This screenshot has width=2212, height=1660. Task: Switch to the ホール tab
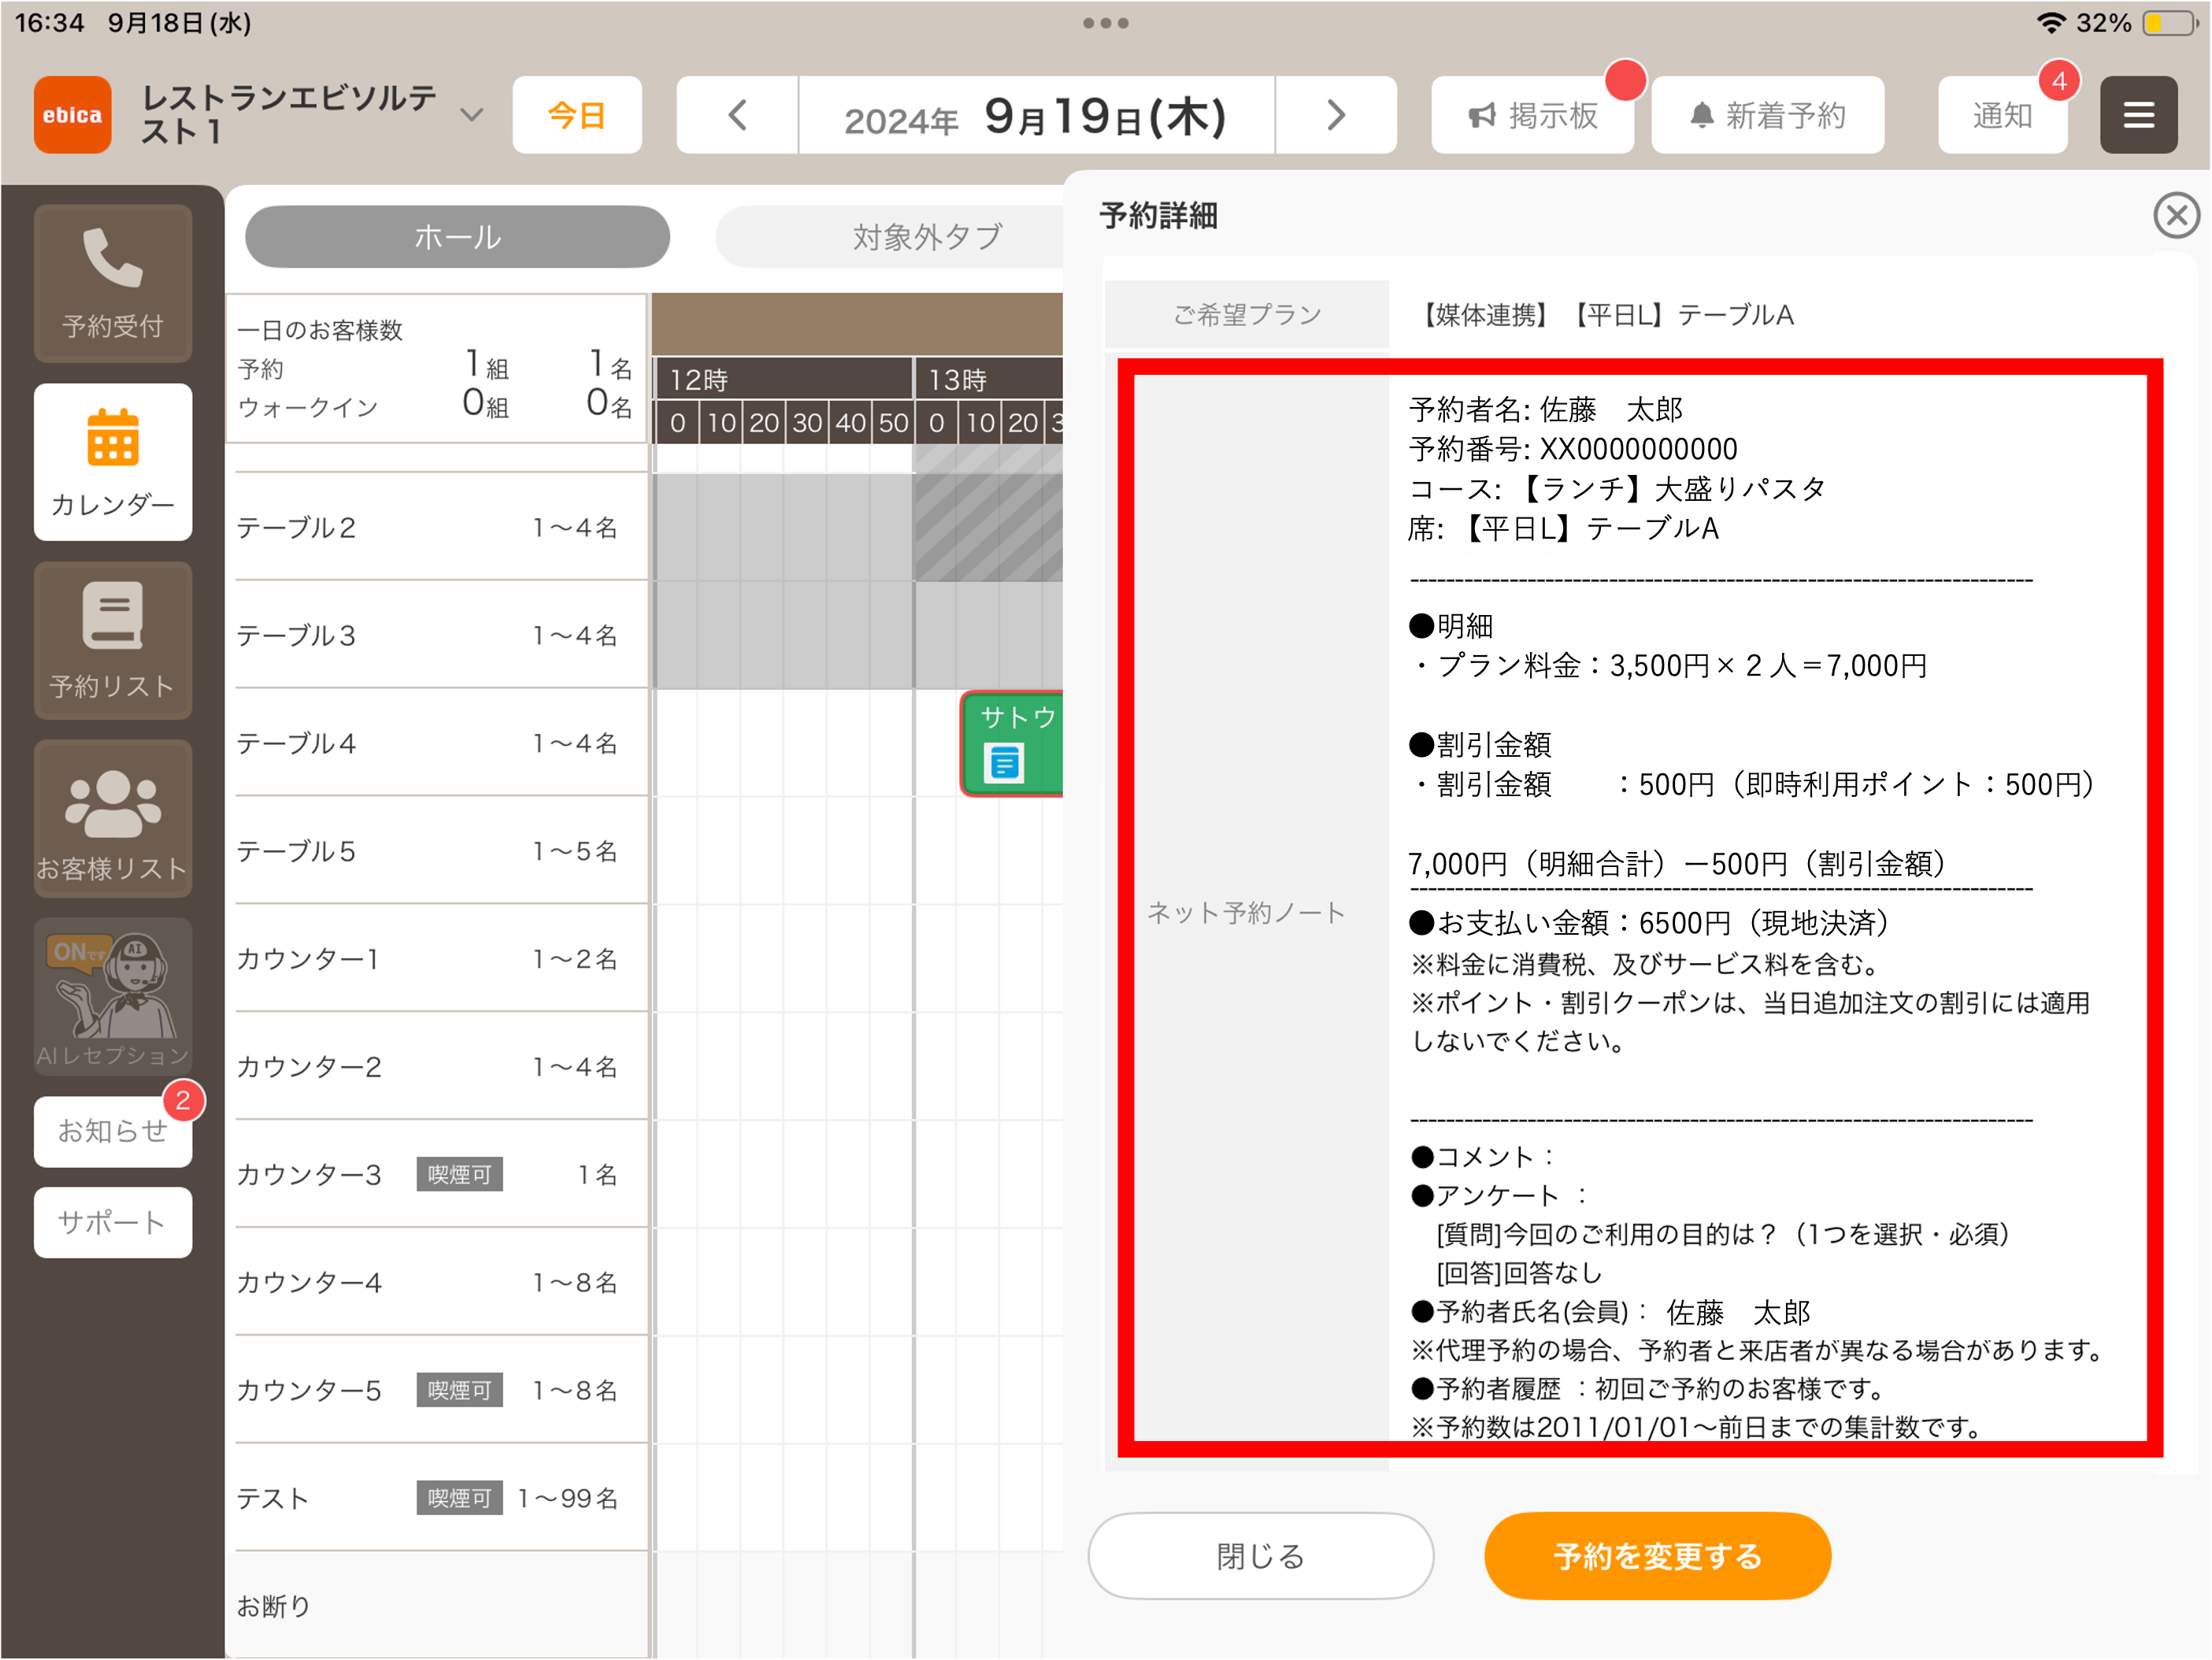point(457,237)
